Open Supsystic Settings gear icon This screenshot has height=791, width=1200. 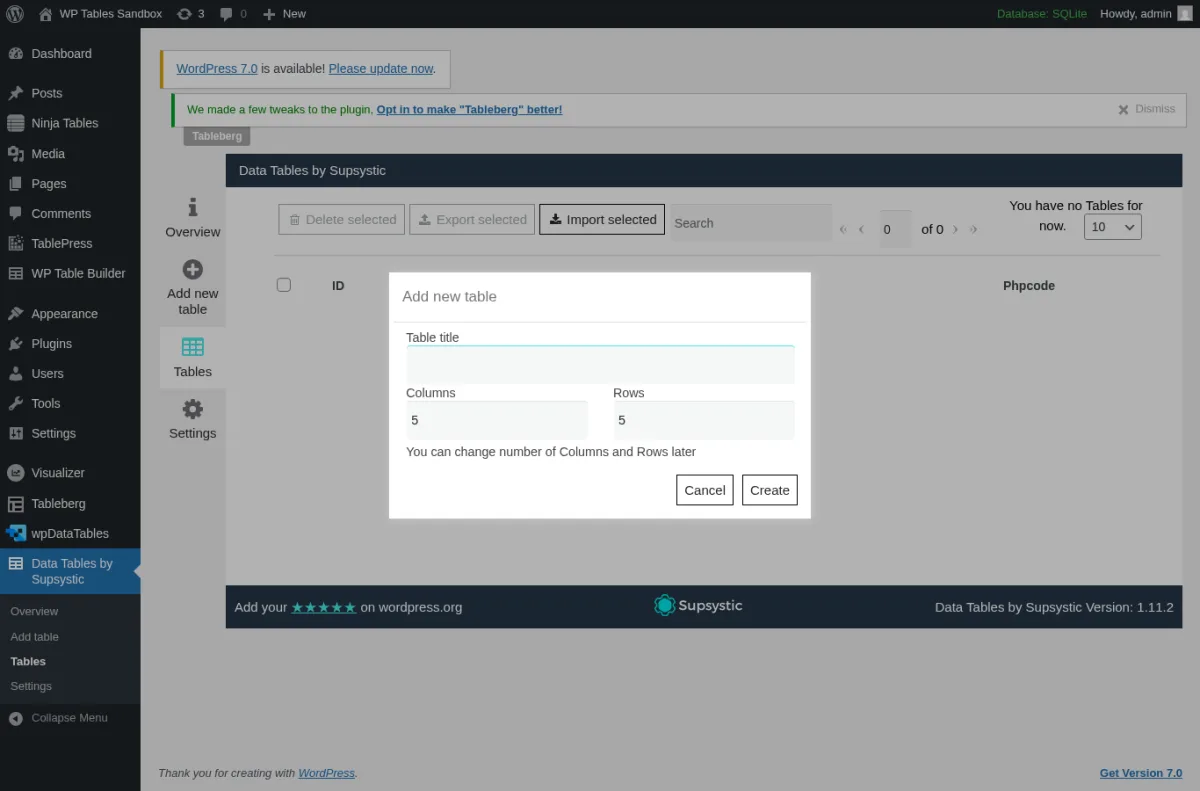point(193,409)
